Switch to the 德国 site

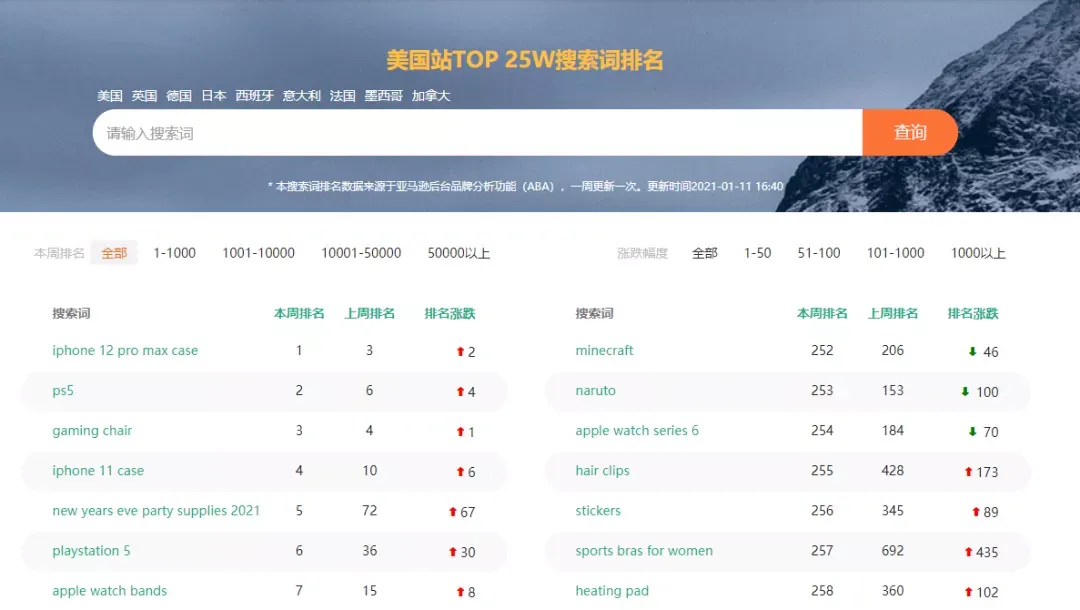pos(179,96)
